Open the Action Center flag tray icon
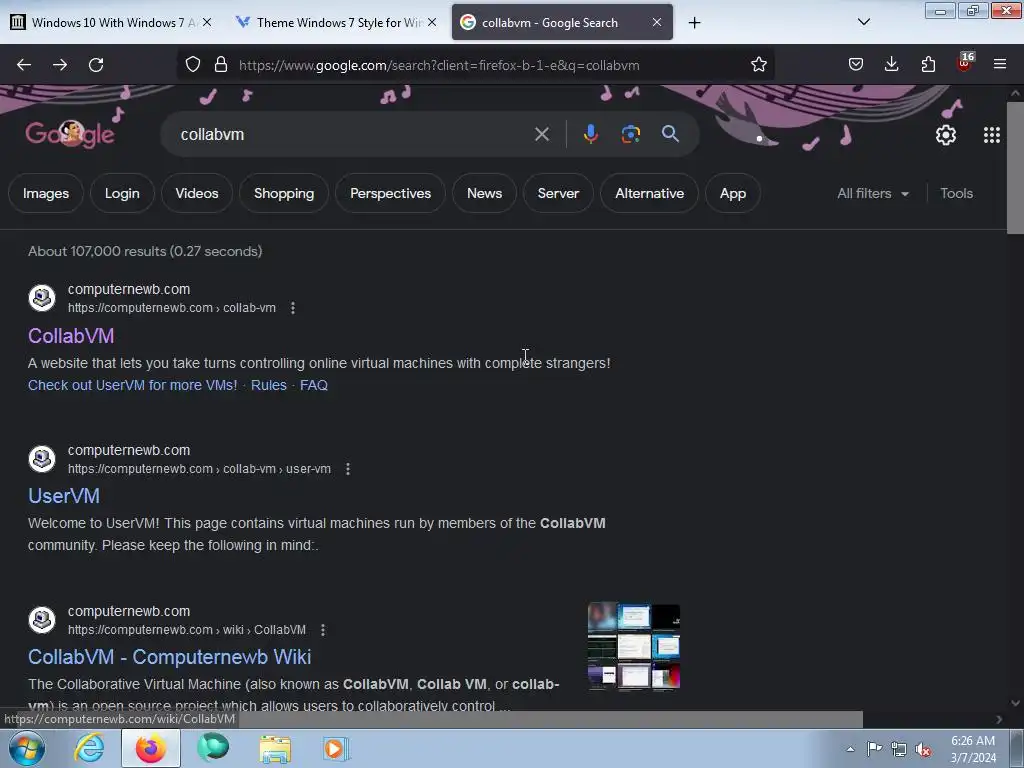1024x768 pixels. (874, 749)
